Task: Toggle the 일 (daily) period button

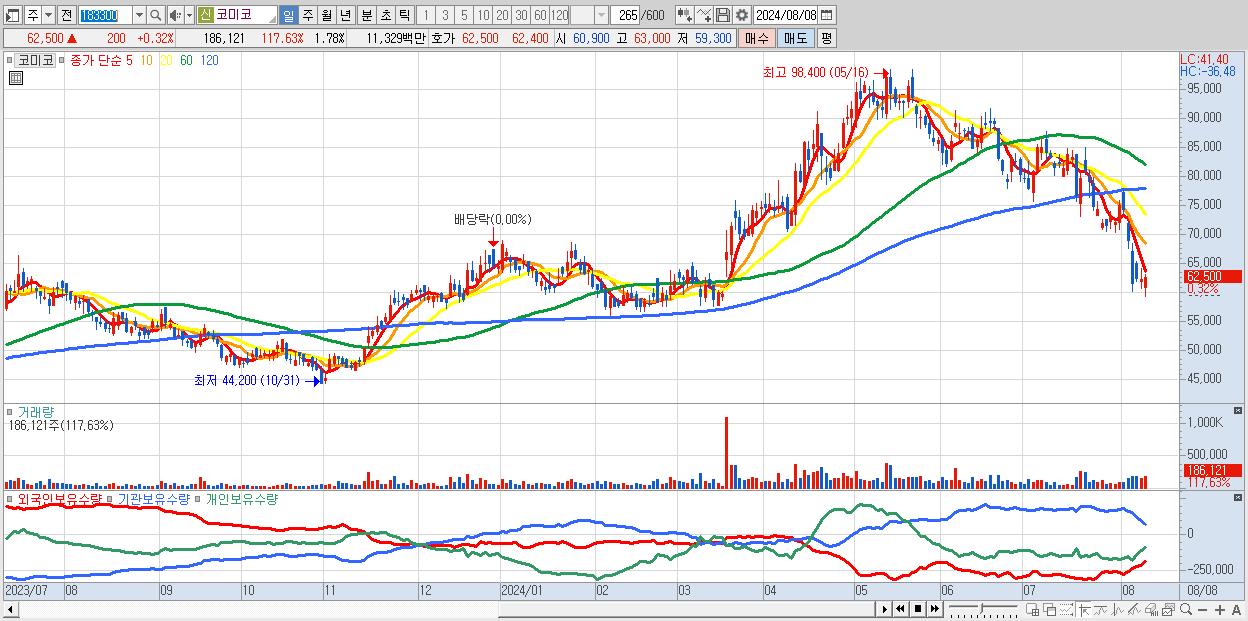Action: pos(288,15)
